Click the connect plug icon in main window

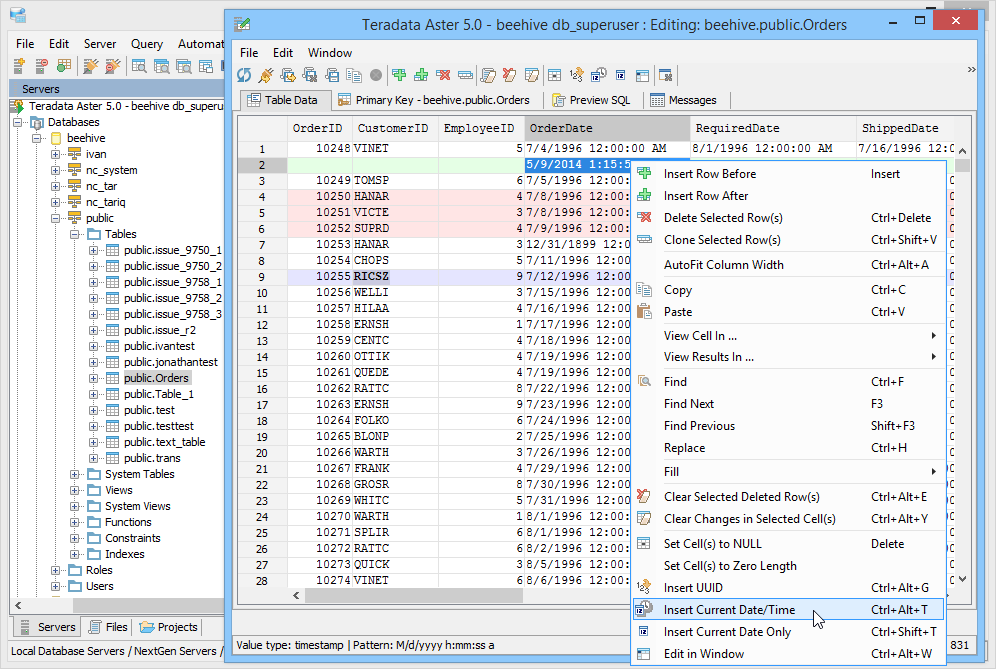(x=91, y=65)
